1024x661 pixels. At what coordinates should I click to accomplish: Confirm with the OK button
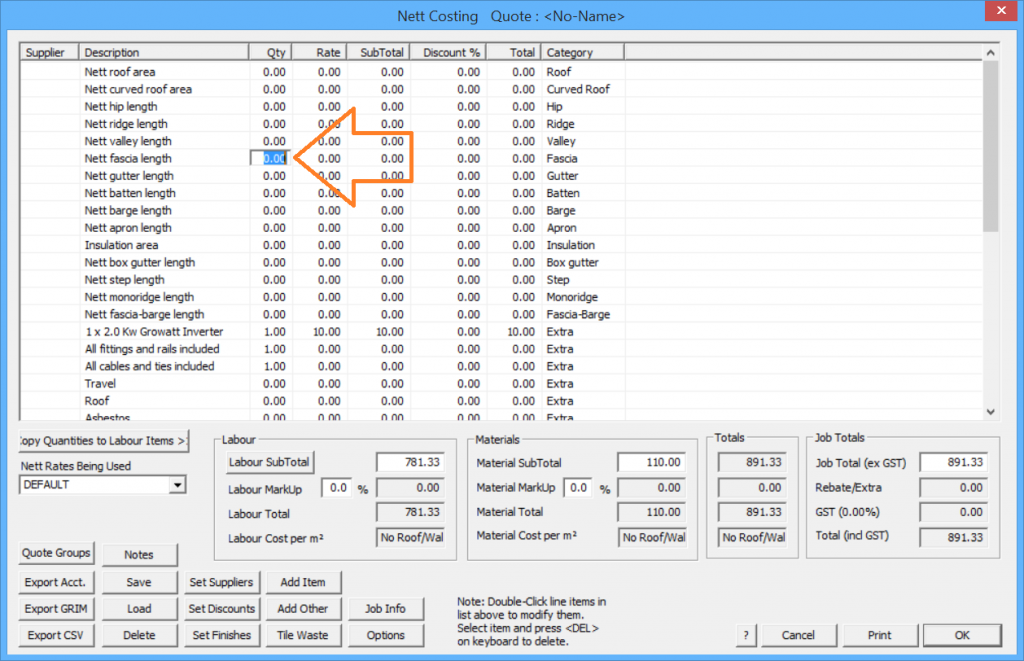pyautogui.click(x=962, y=635)
